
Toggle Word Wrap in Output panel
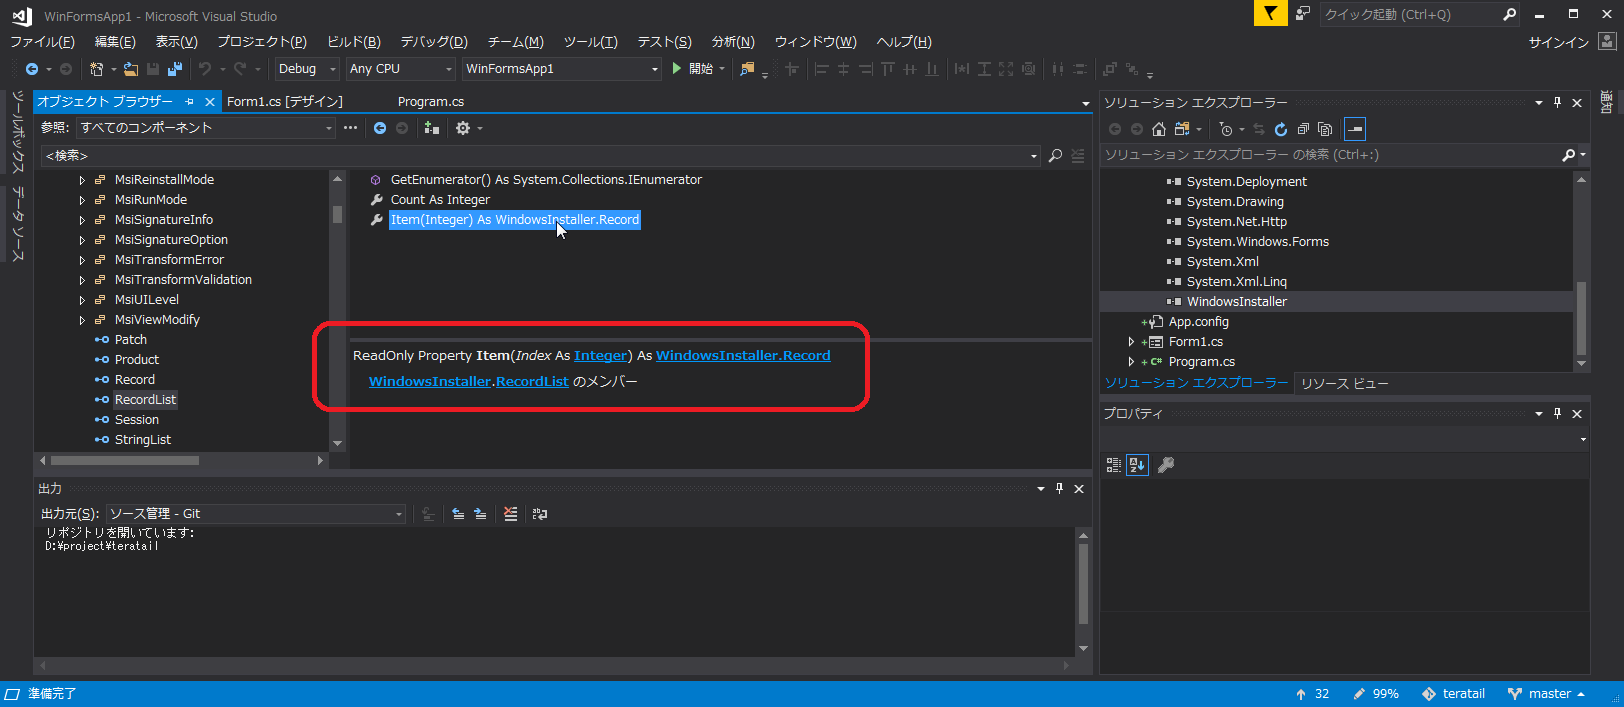(540, 514)
